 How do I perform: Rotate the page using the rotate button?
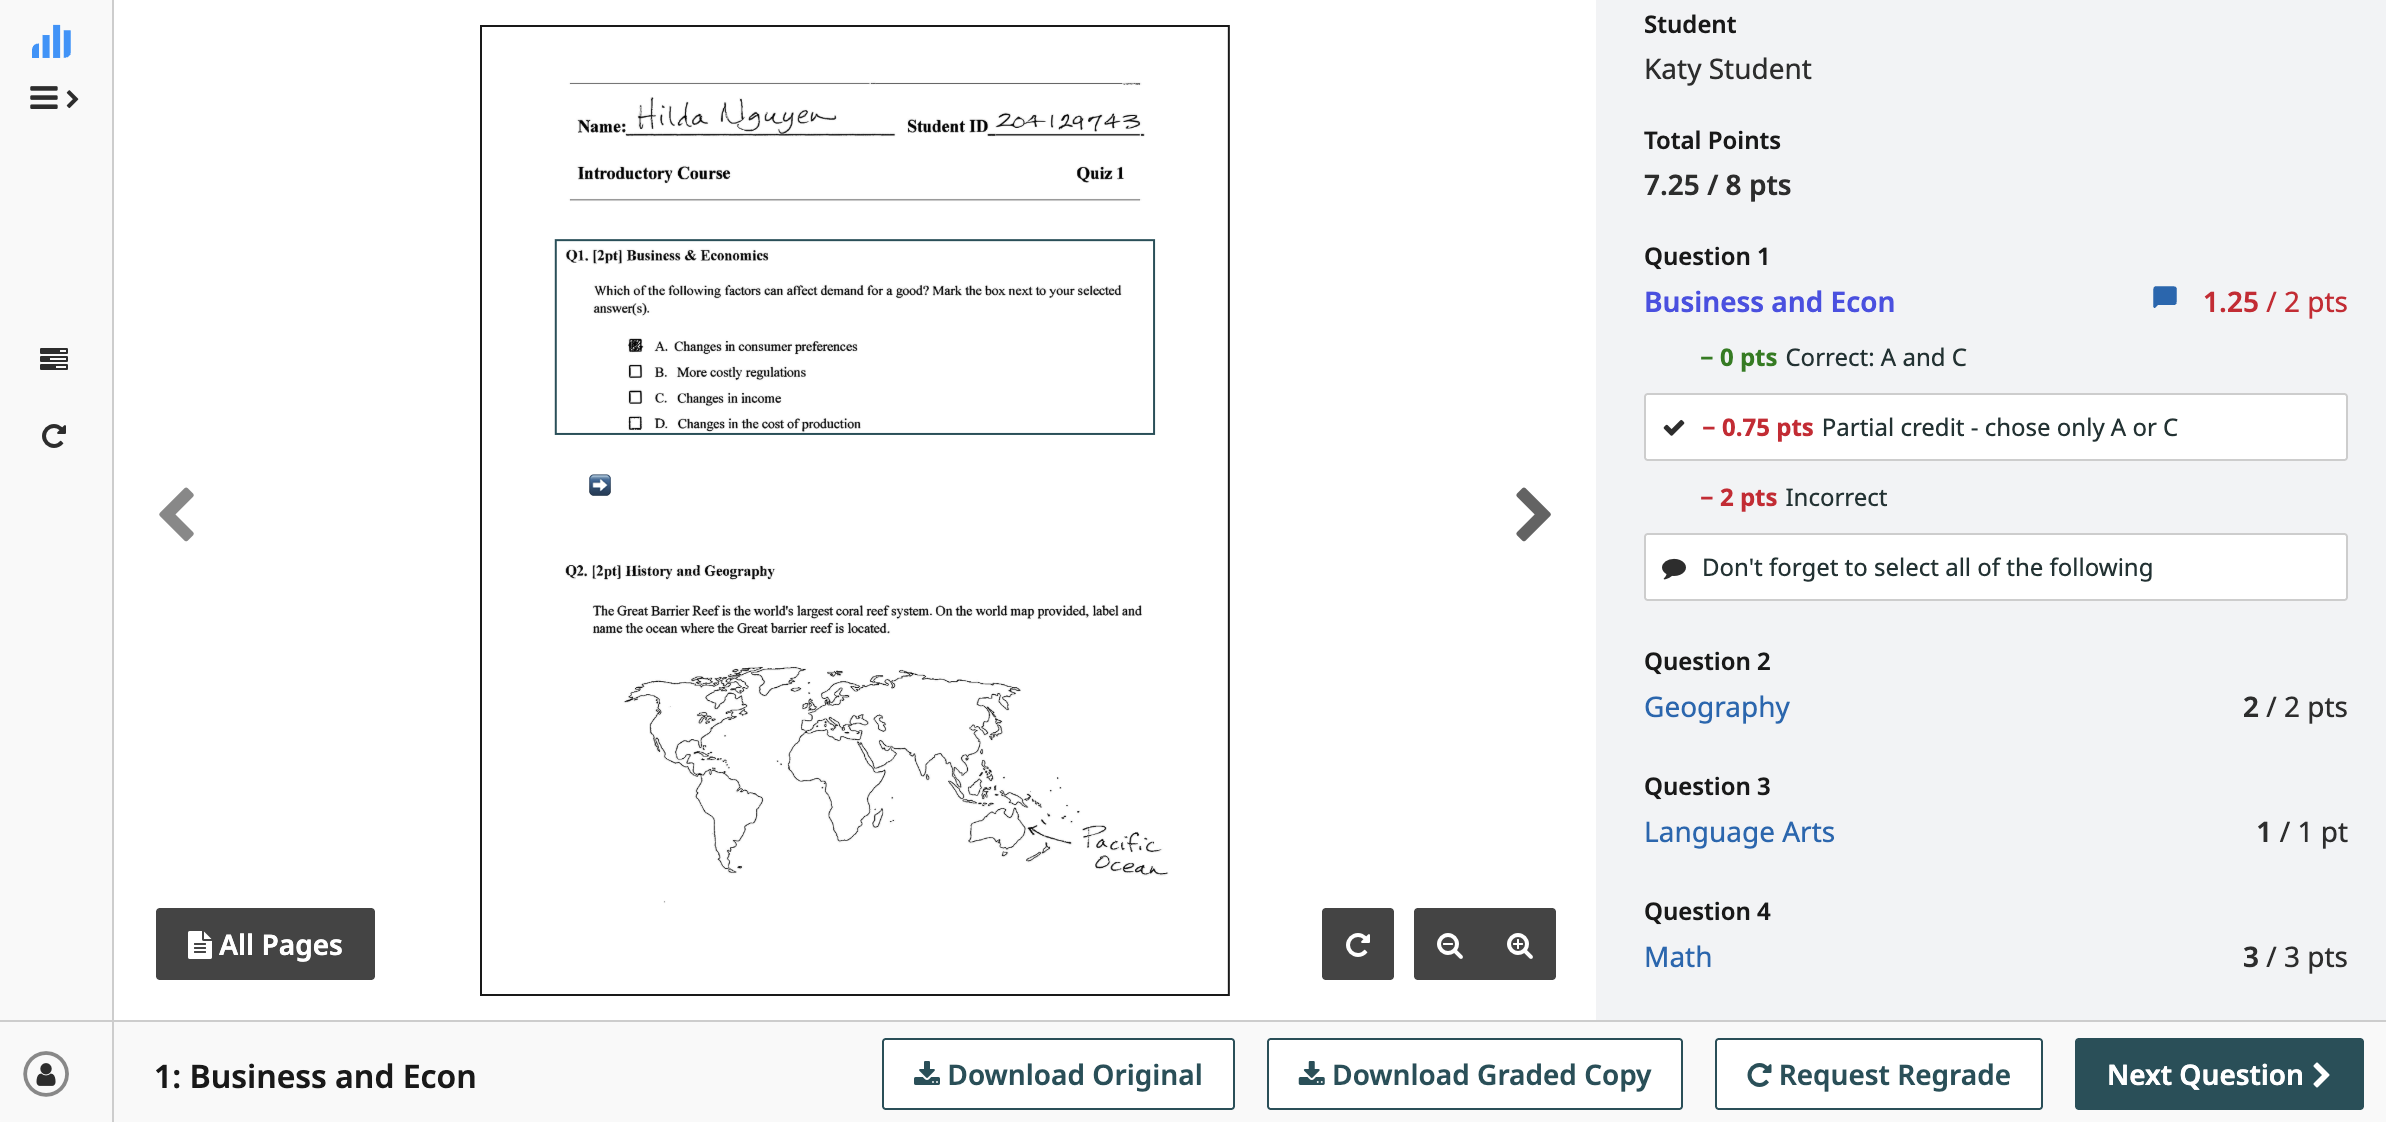pyautogui.click(x=1358, y=944)
